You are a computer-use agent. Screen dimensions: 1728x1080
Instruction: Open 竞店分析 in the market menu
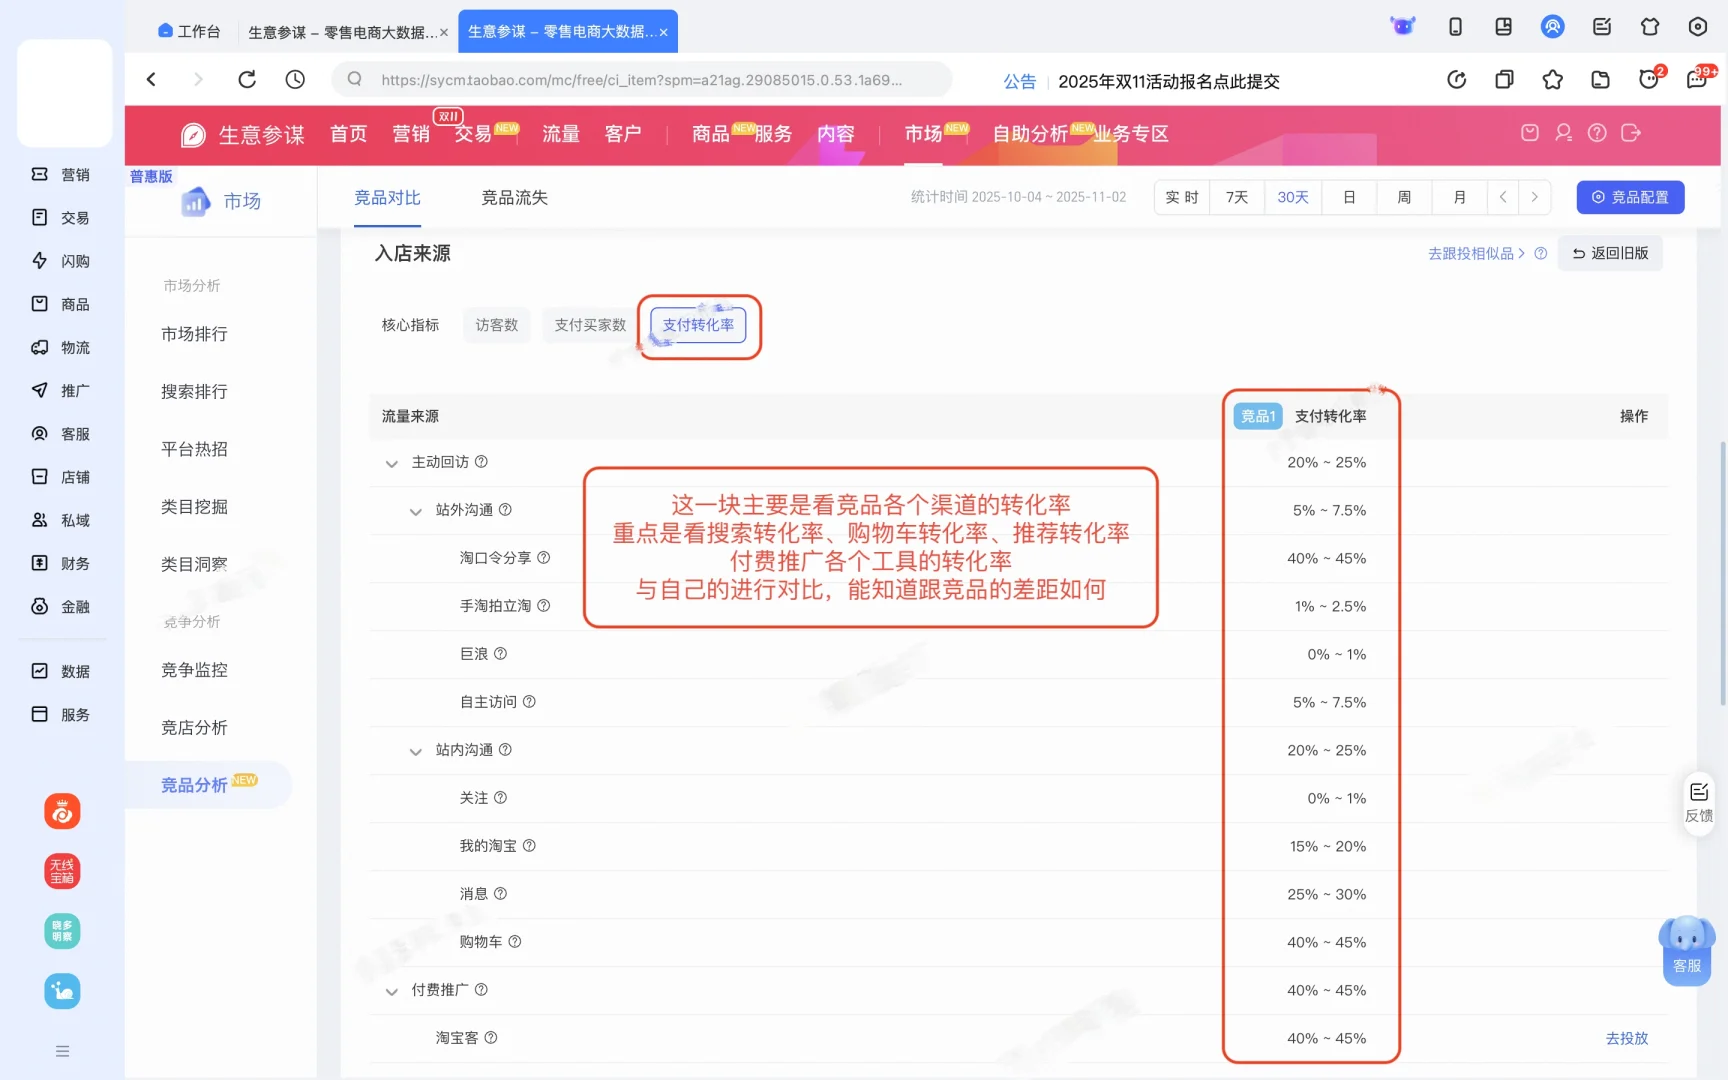coord(194,728)
